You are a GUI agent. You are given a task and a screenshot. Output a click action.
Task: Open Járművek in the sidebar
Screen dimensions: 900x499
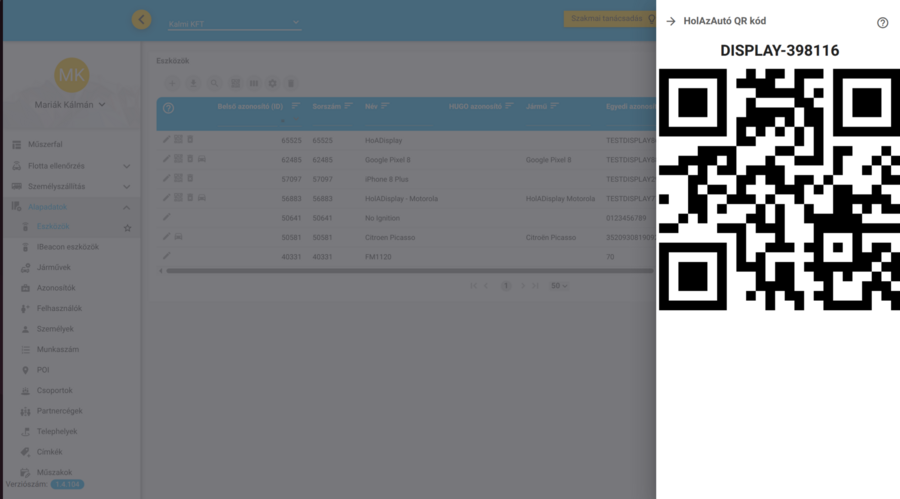[53, 268]
